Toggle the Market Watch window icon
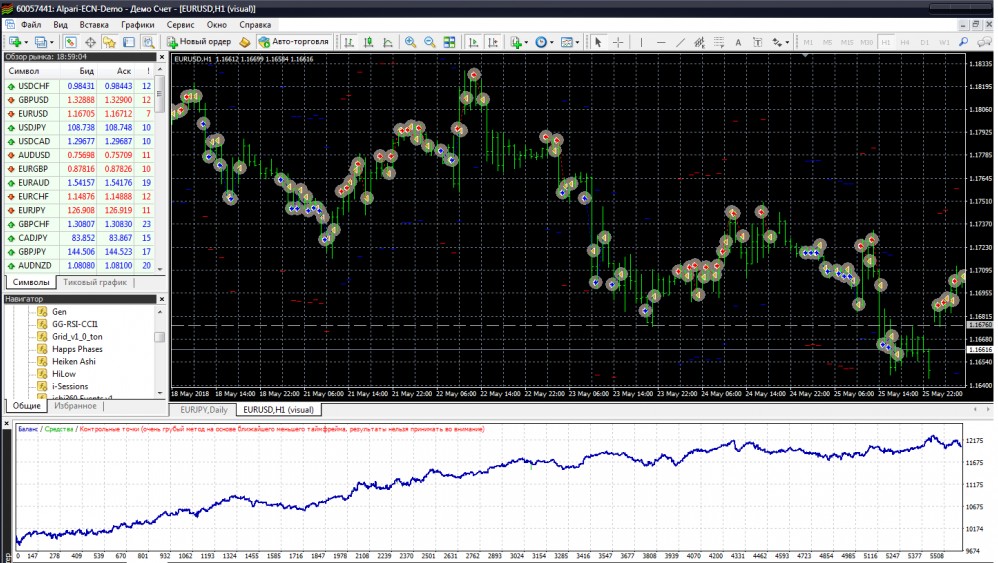 tap(71, 42)
